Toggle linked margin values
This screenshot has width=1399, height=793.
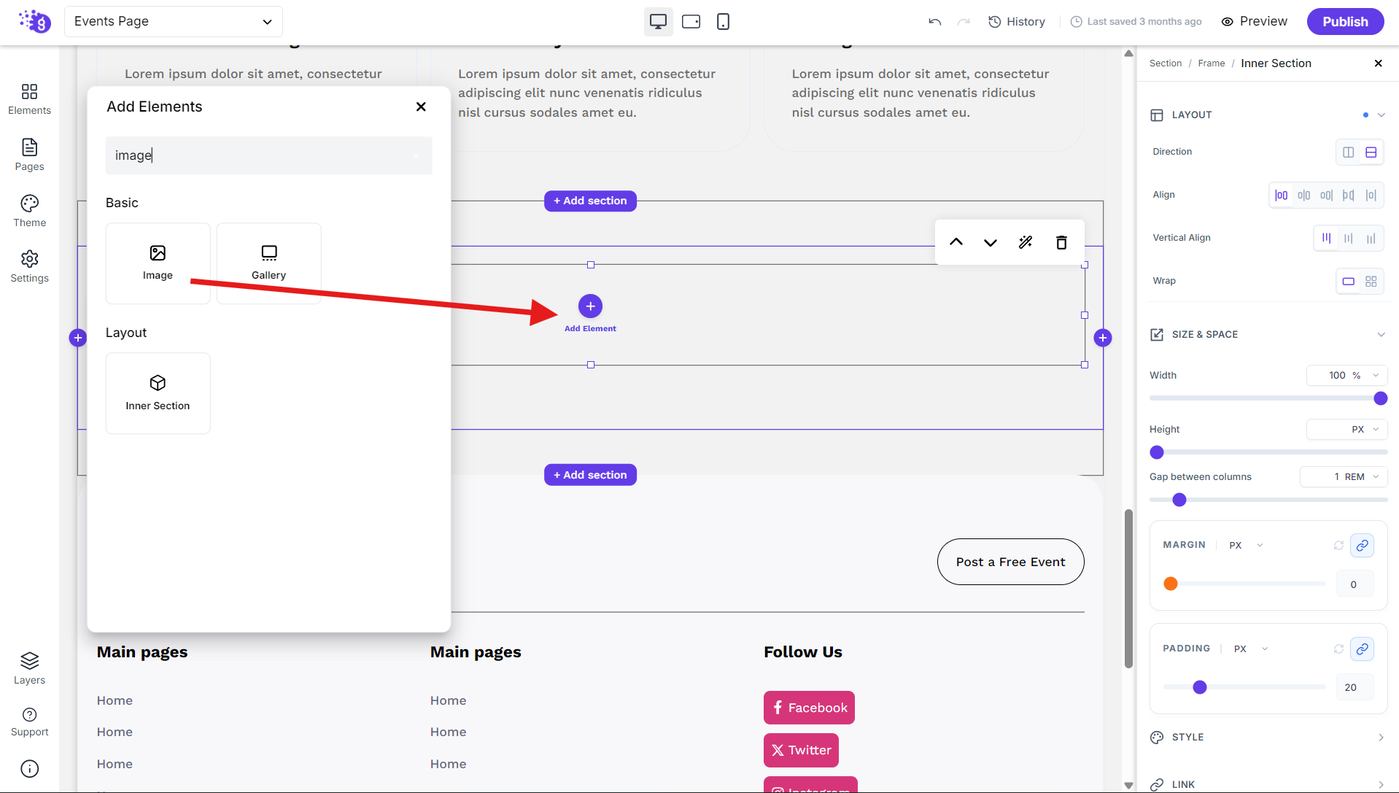click(x=1362, y=545)
